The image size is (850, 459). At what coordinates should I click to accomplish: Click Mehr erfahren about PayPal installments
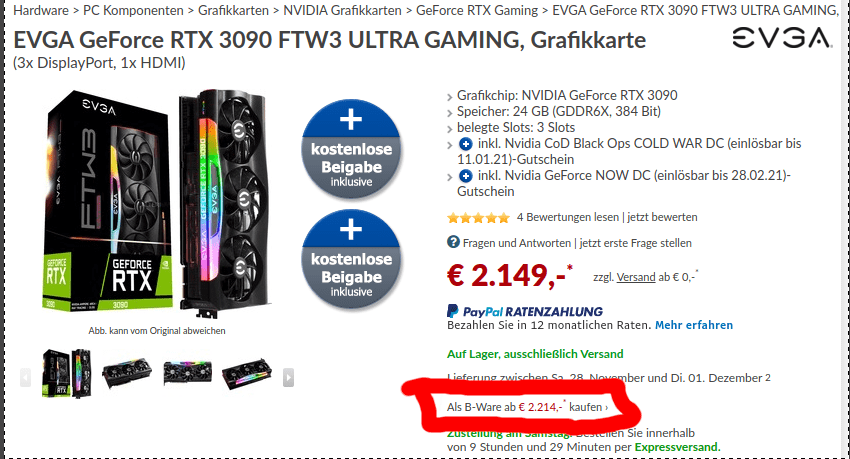point(694,325)
